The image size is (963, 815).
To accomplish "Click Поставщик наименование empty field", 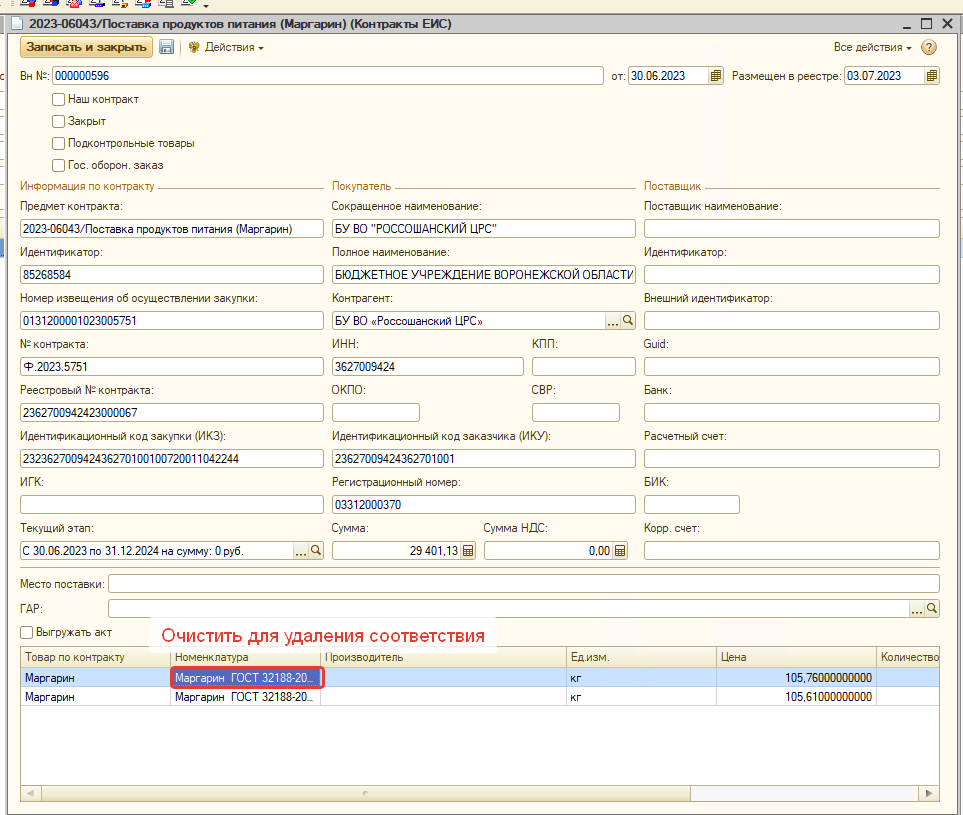I will pyautogui.click(x=792, y=228).
